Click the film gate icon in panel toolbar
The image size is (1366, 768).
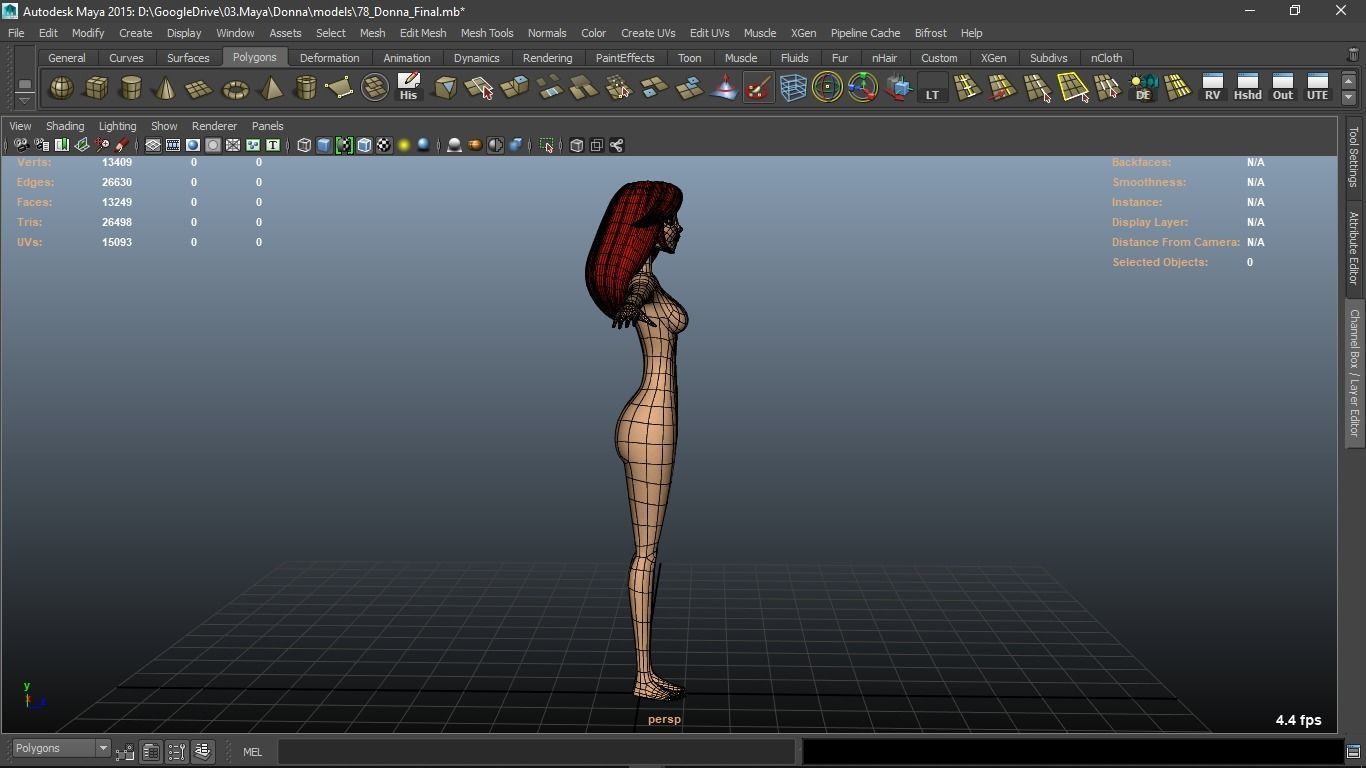tap(173, 146)
